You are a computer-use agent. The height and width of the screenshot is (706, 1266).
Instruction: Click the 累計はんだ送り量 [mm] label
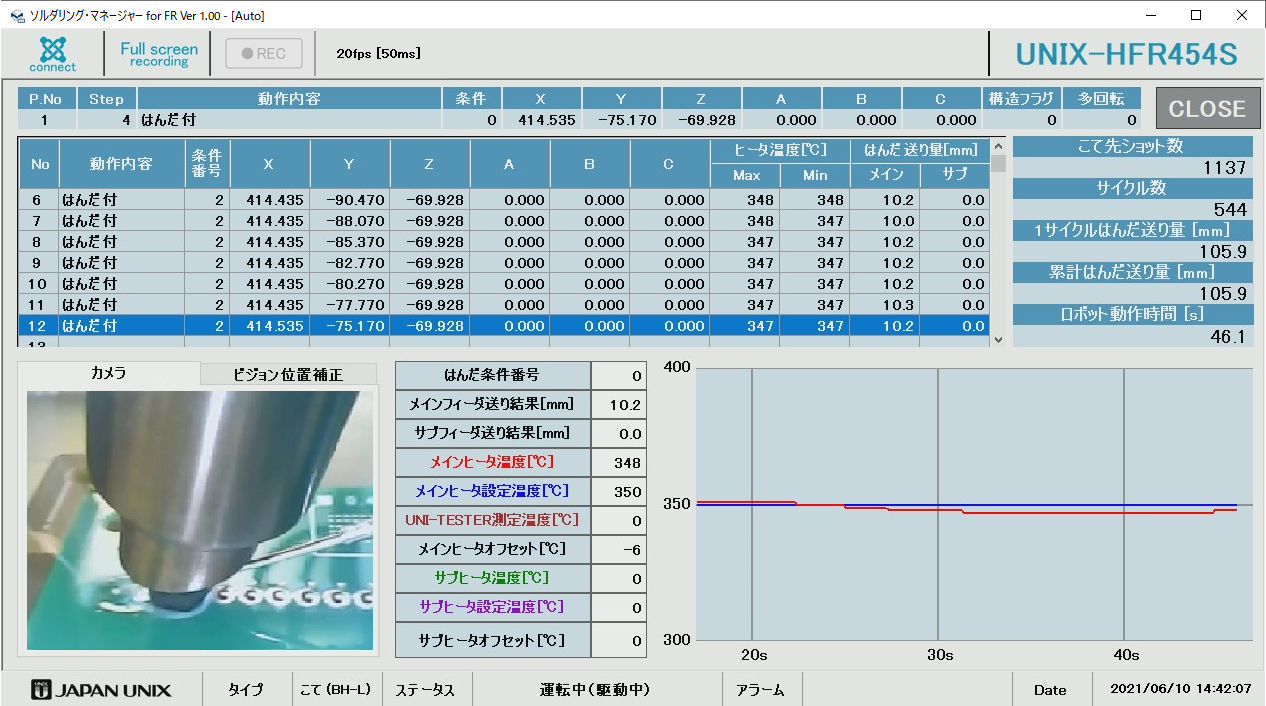pyautogui.click(x=1132, y=272)
